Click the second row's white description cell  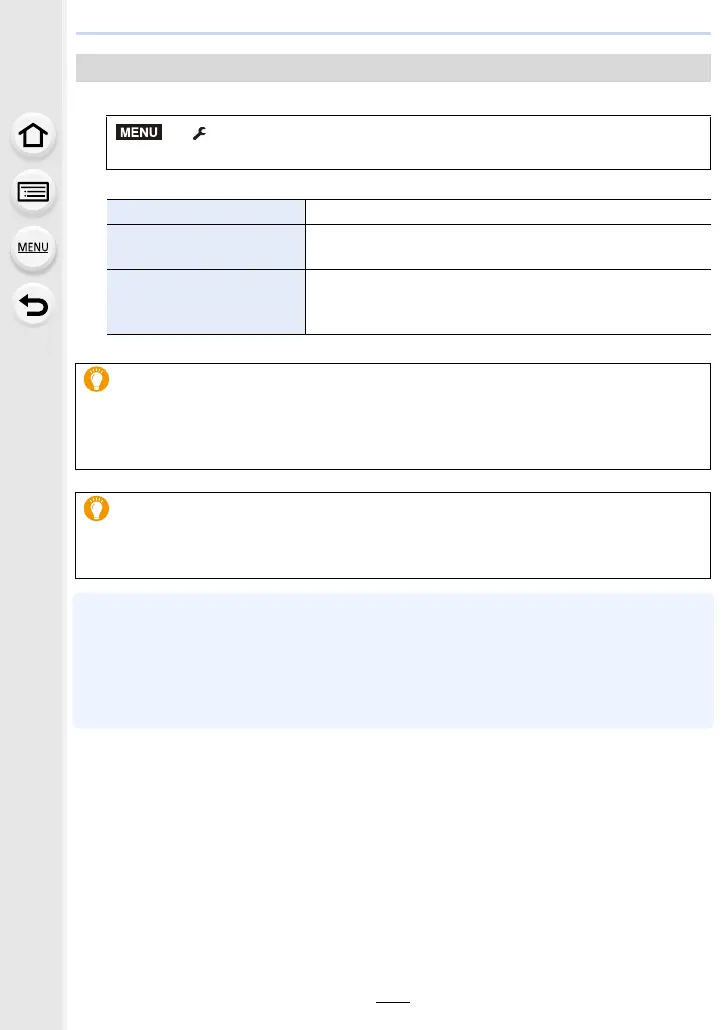(x=507, y=245)
